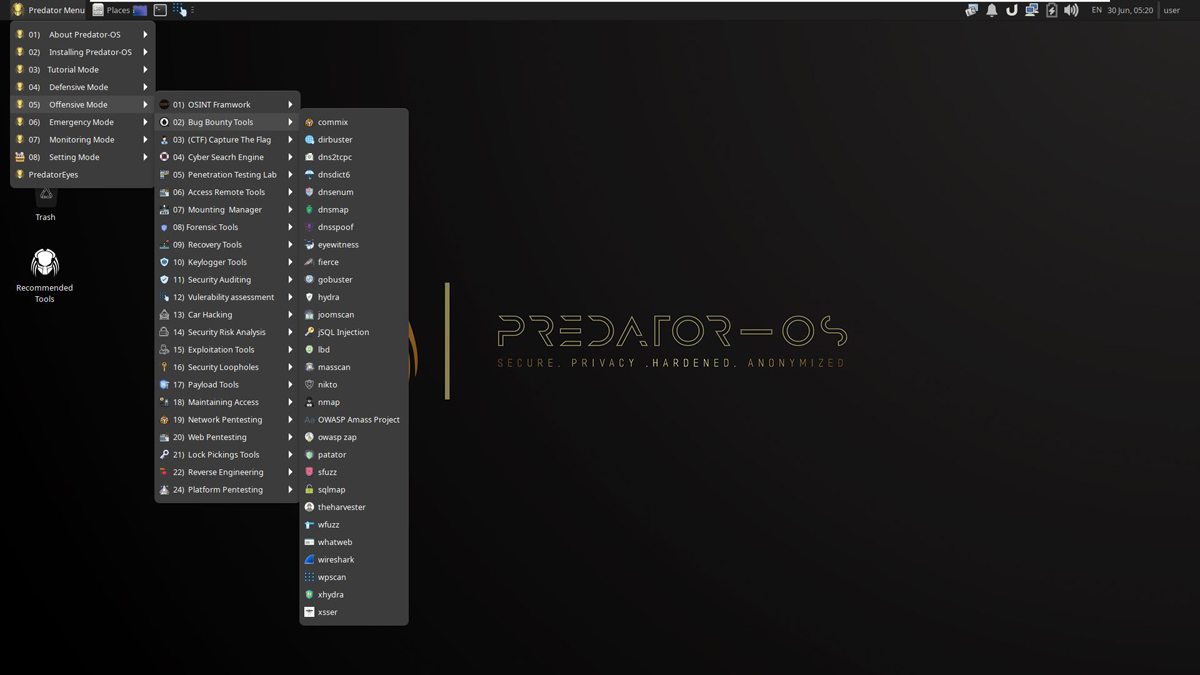The height and width of the screenshot is (675, 1200).
Task: Expand Monitoring Mode submenu arrow
Action: pyautogui.click(x=145, y=140)
